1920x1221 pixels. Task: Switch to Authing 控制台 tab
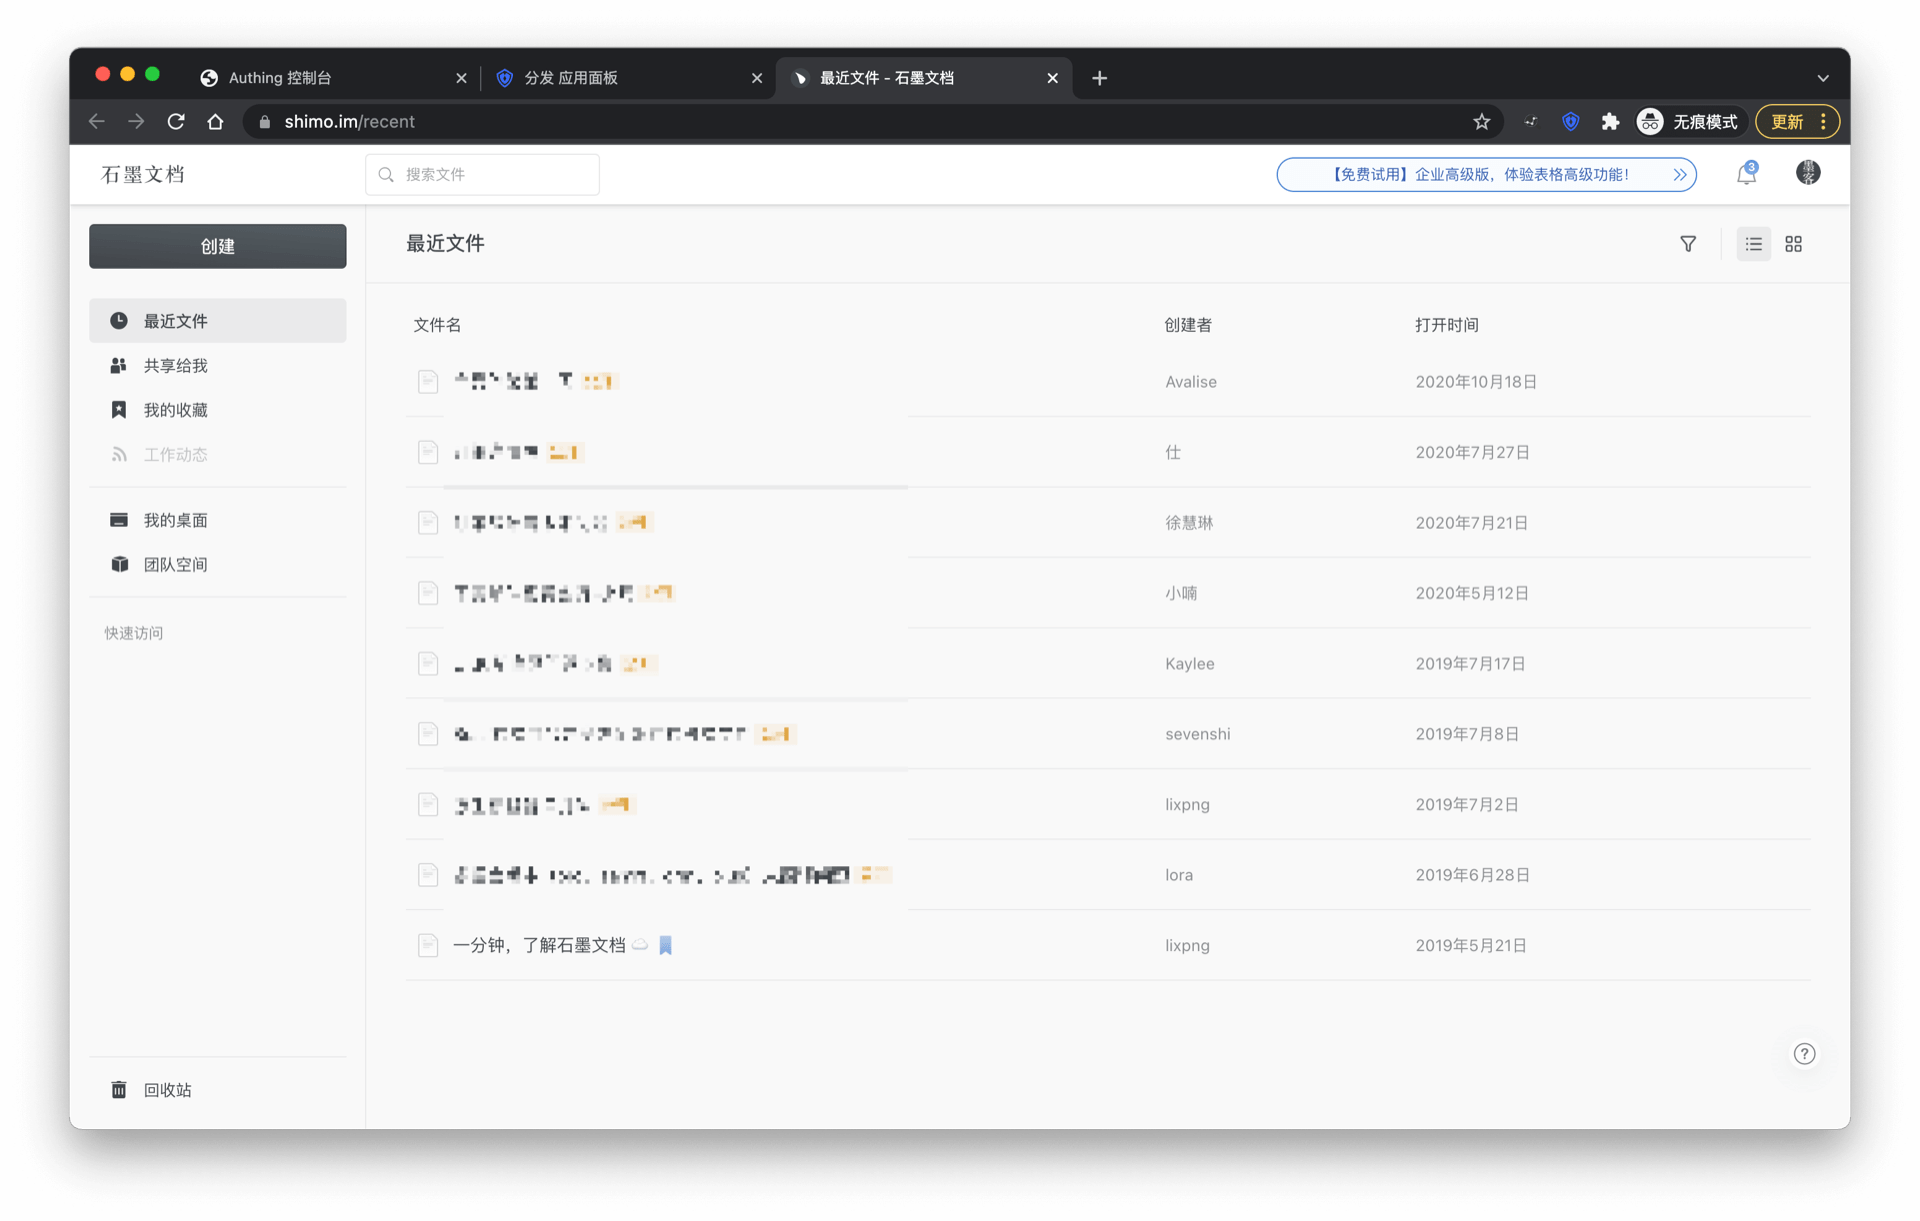pos(280,78)
